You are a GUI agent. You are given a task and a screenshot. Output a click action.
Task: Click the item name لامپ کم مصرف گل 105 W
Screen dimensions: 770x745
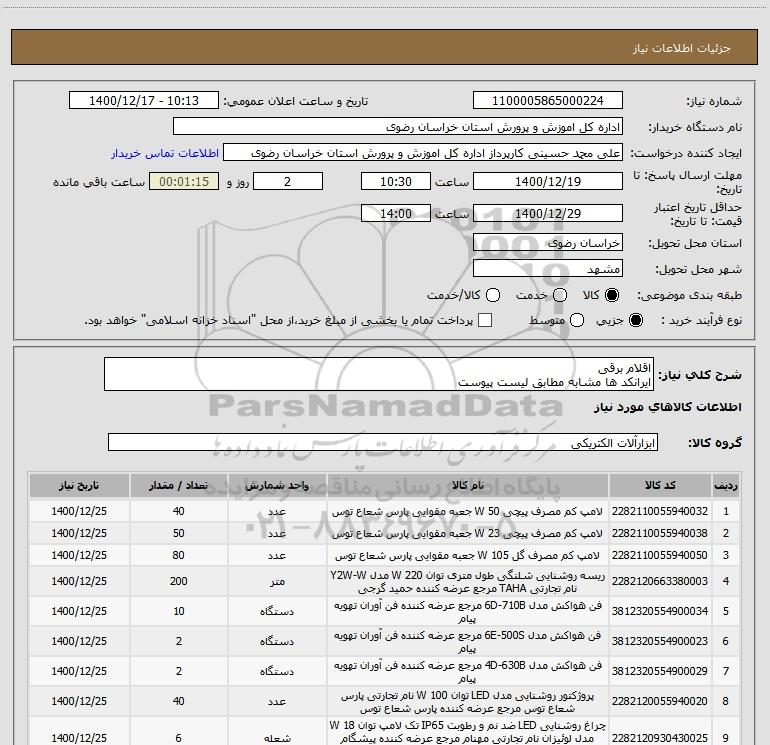coord(468,555)
